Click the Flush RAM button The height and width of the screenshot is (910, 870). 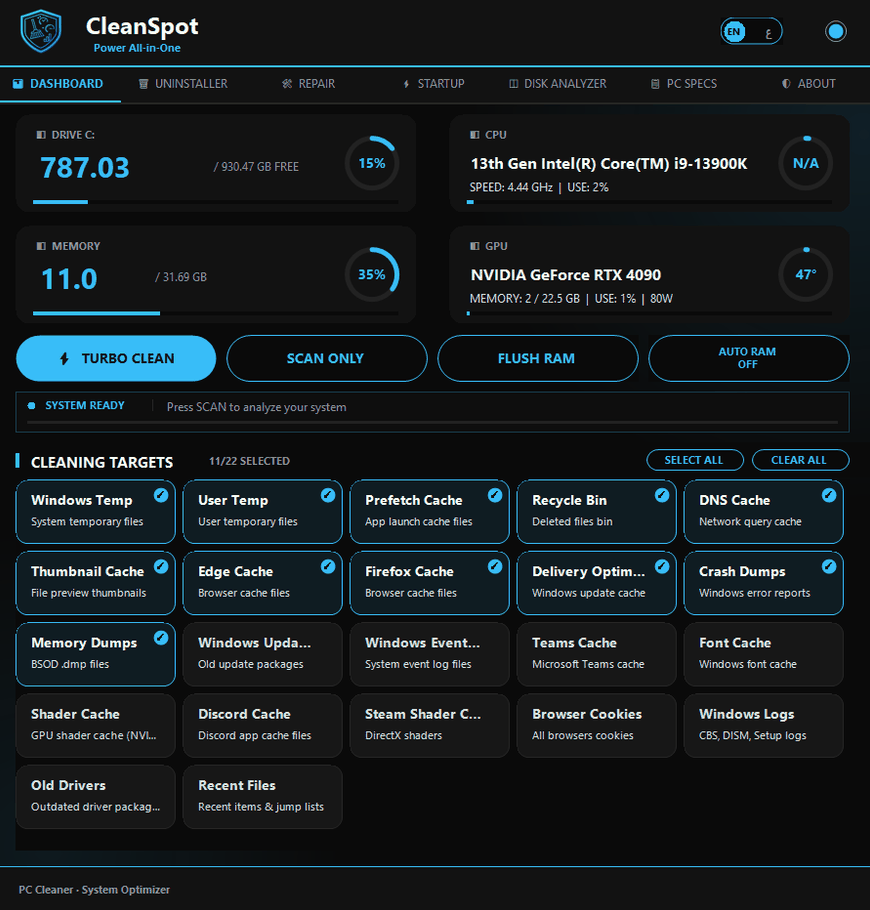coord(537,358)
